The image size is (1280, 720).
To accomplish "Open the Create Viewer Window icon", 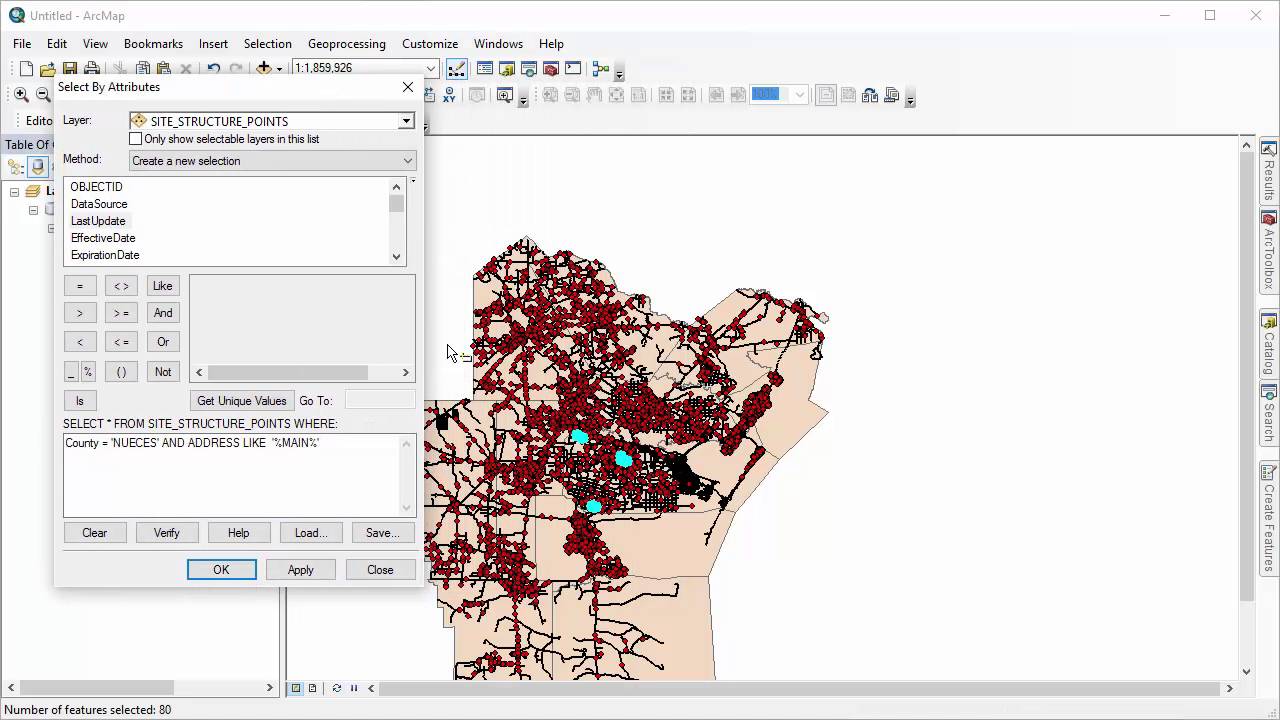I will (x=505, y=95).
